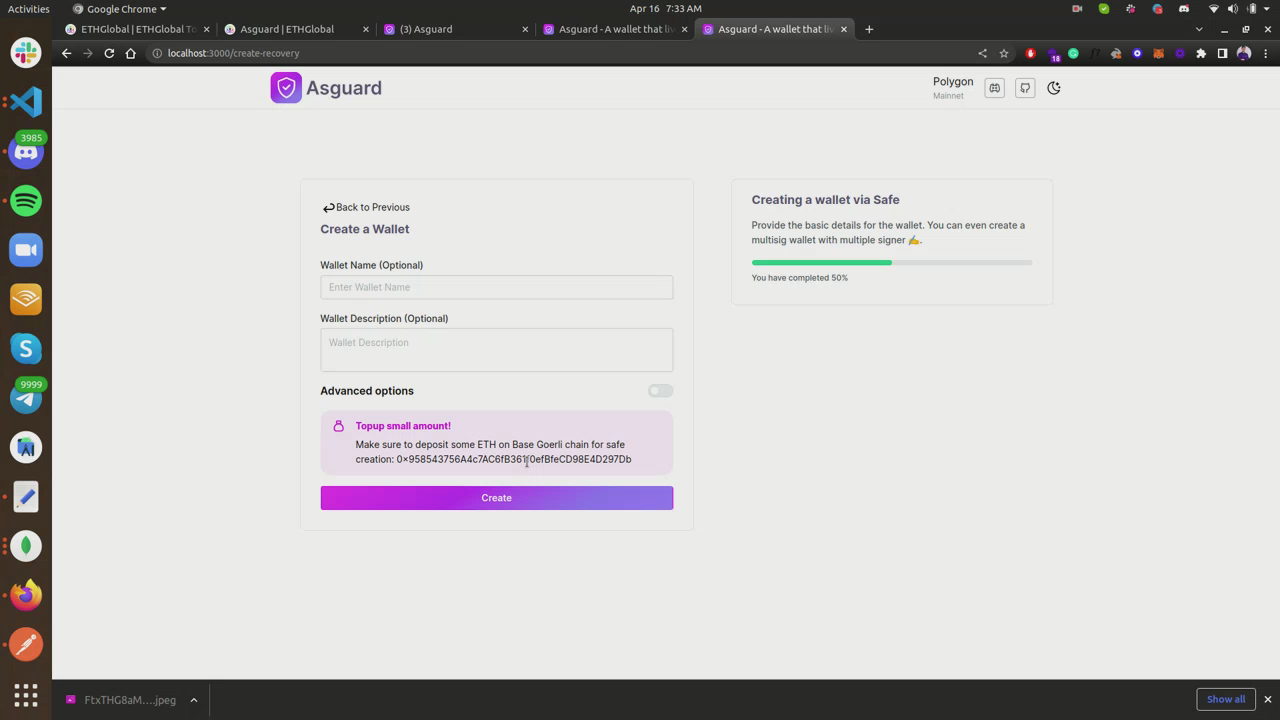1280x720 pixels.
Task: Open Zoom from the dock
Action: click(26, 250)
